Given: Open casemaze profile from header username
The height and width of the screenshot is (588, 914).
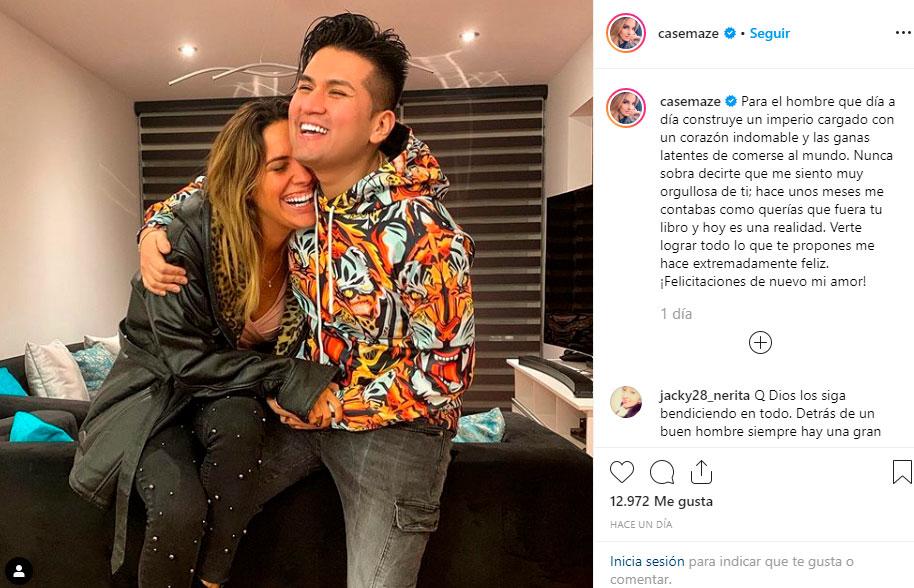Looking at the screenshot, I should click(688, 33).
